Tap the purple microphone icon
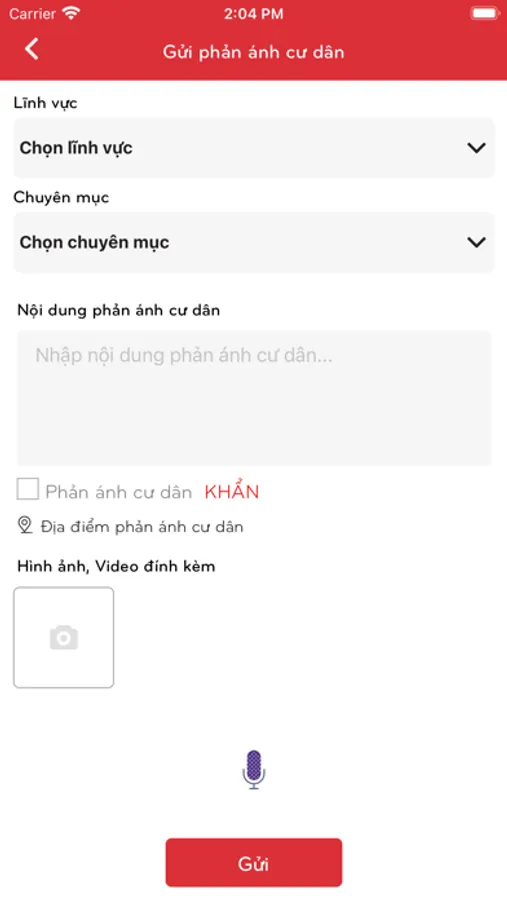 254,770
